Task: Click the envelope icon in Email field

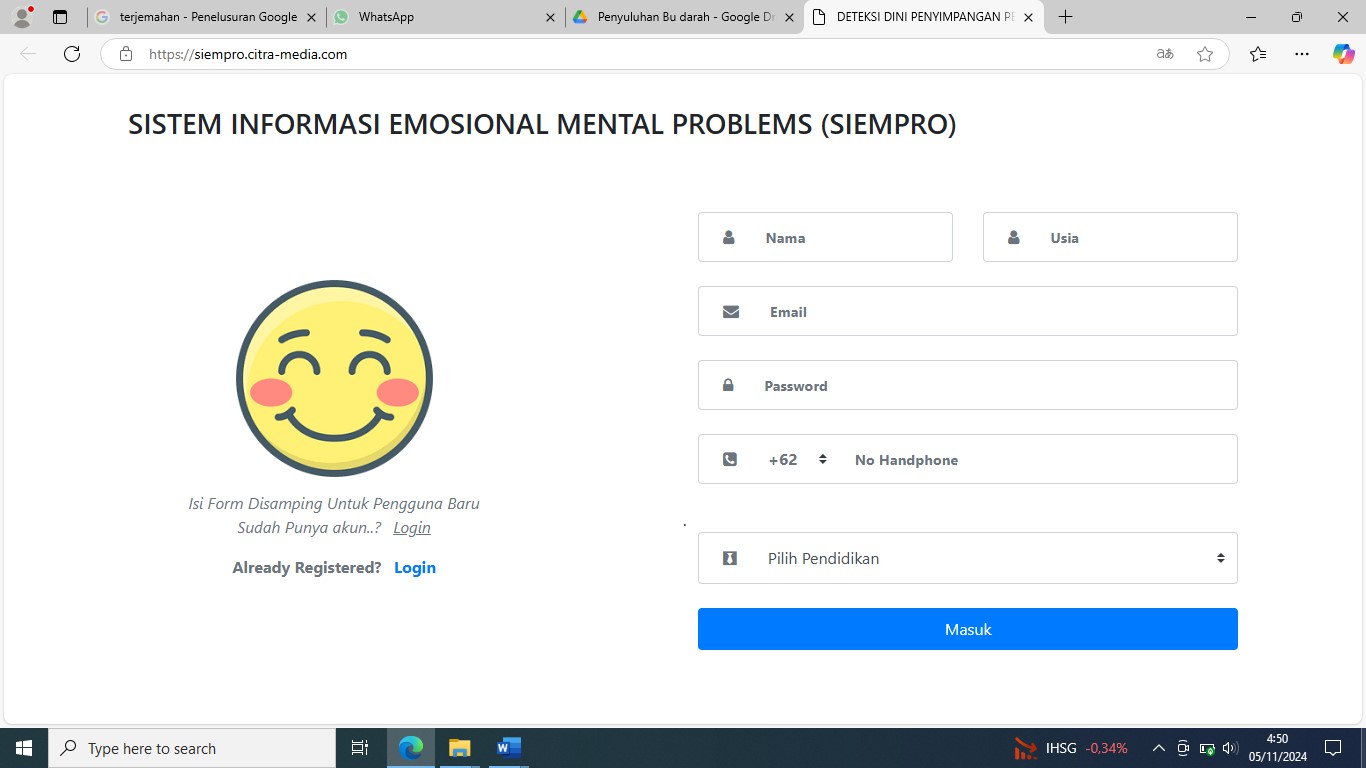Action: point(731,312)
